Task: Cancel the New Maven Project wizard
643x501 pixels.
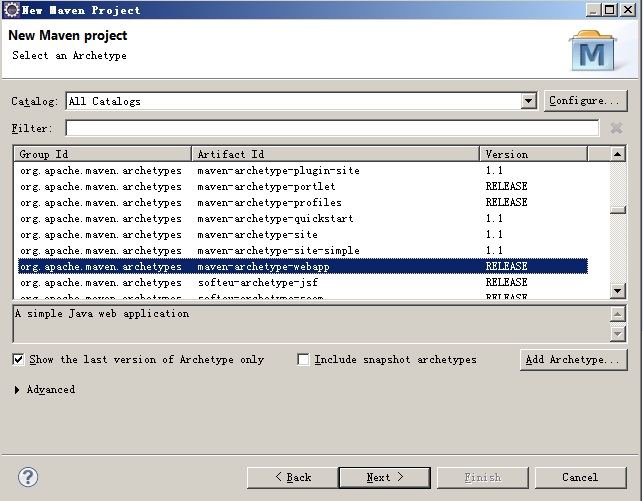Action: tap(580, 478)
